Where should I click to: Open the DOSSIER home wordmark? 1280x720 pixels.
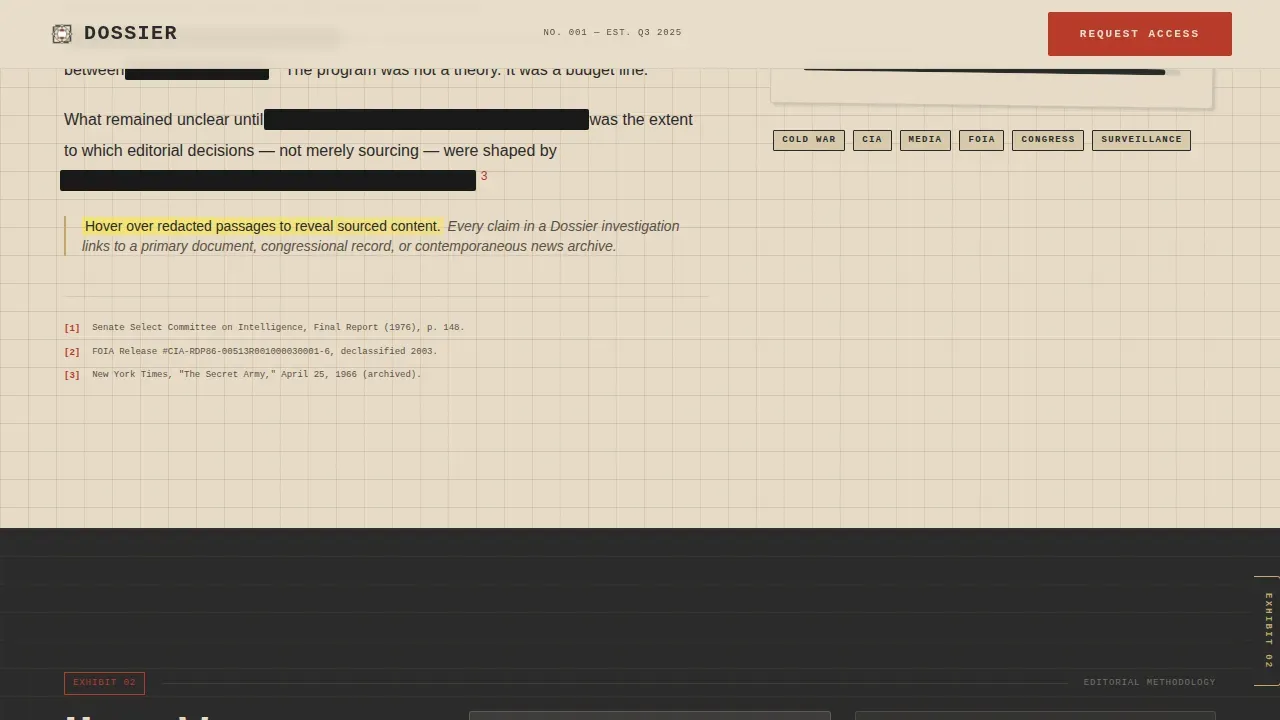pos(130,33)
